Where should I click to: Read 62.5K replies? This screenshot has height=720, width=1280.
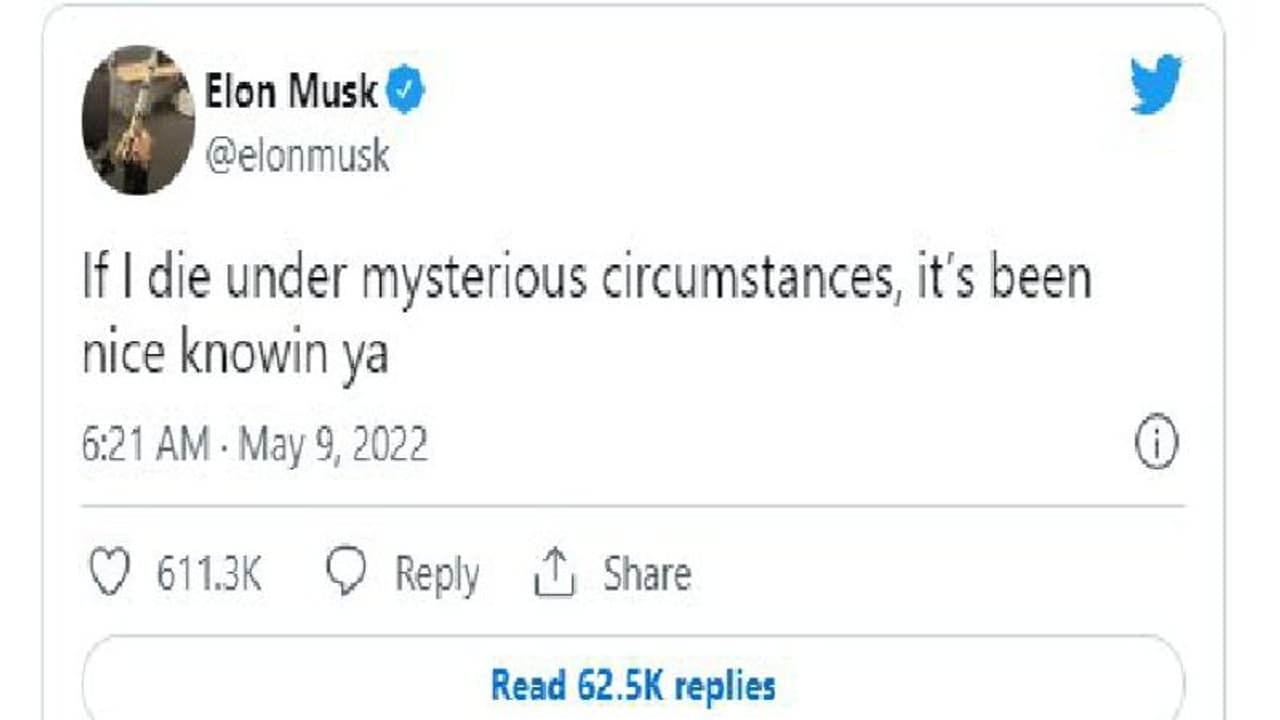[632, 686]
